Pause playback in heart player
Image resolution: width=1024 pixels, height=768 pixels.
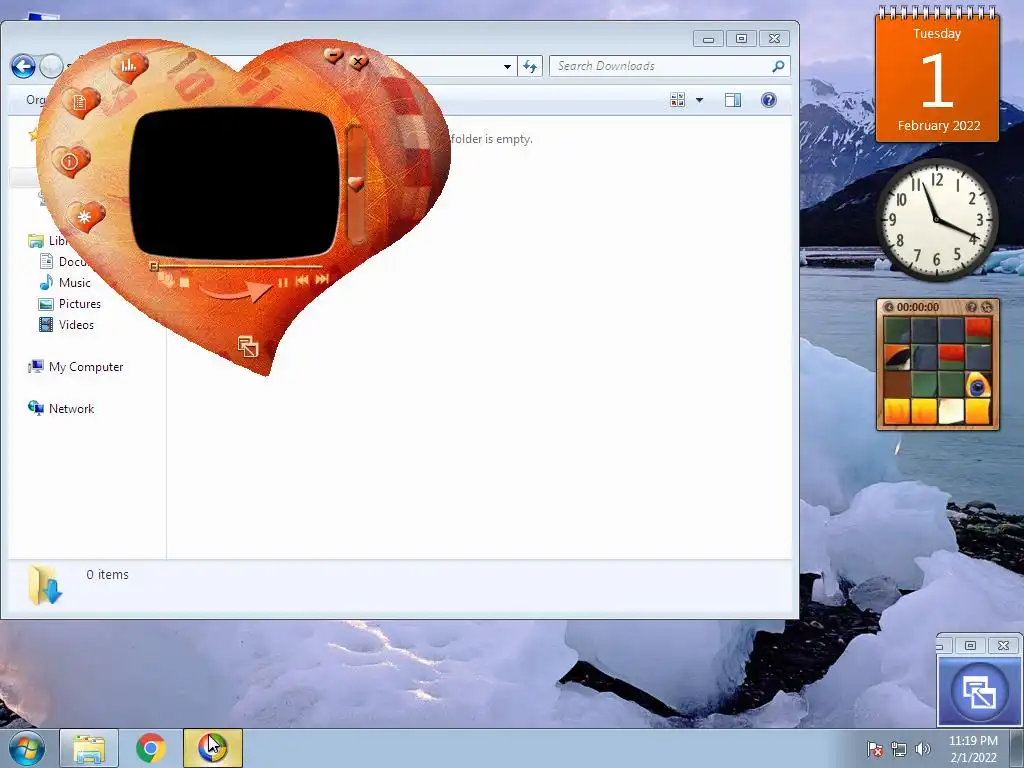[283, 282]
